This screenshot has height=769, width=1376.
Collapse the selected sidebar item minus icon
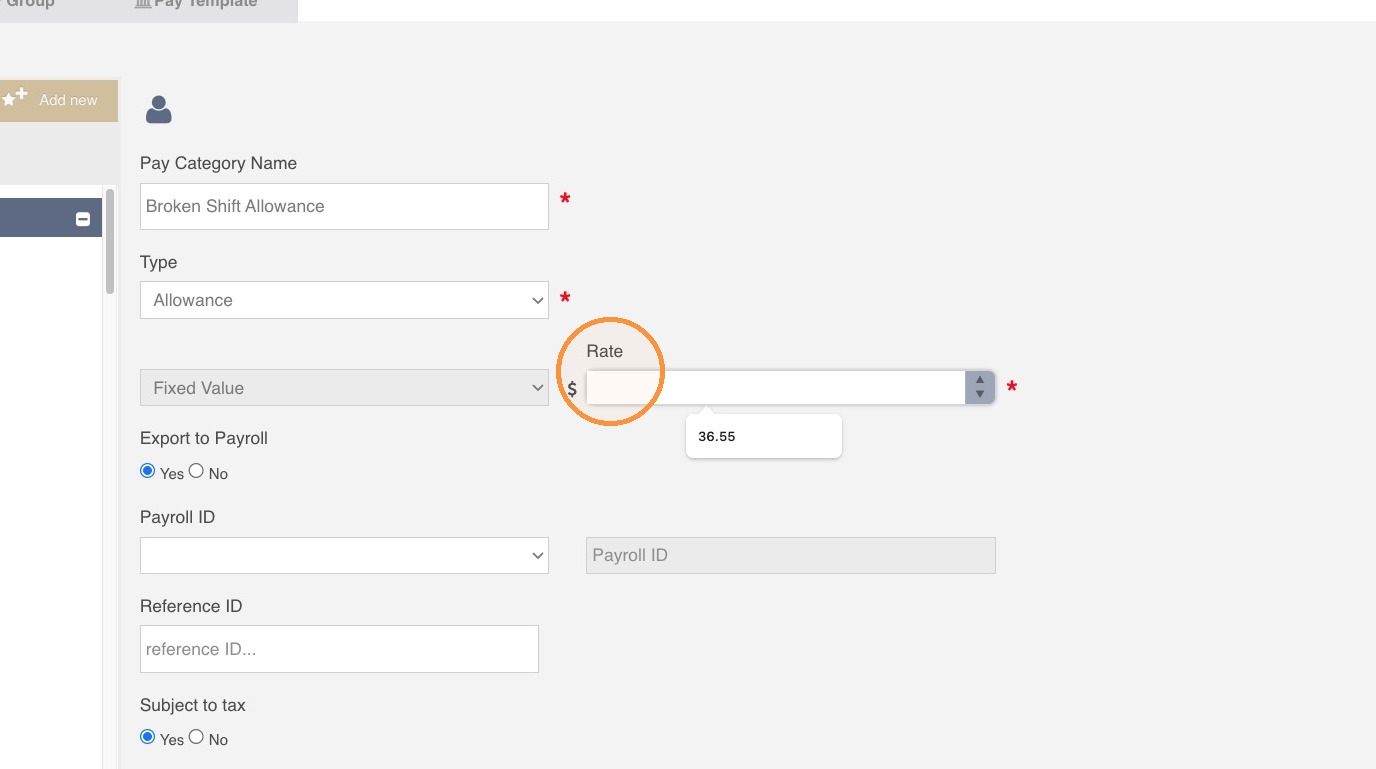tap(83, 219)
